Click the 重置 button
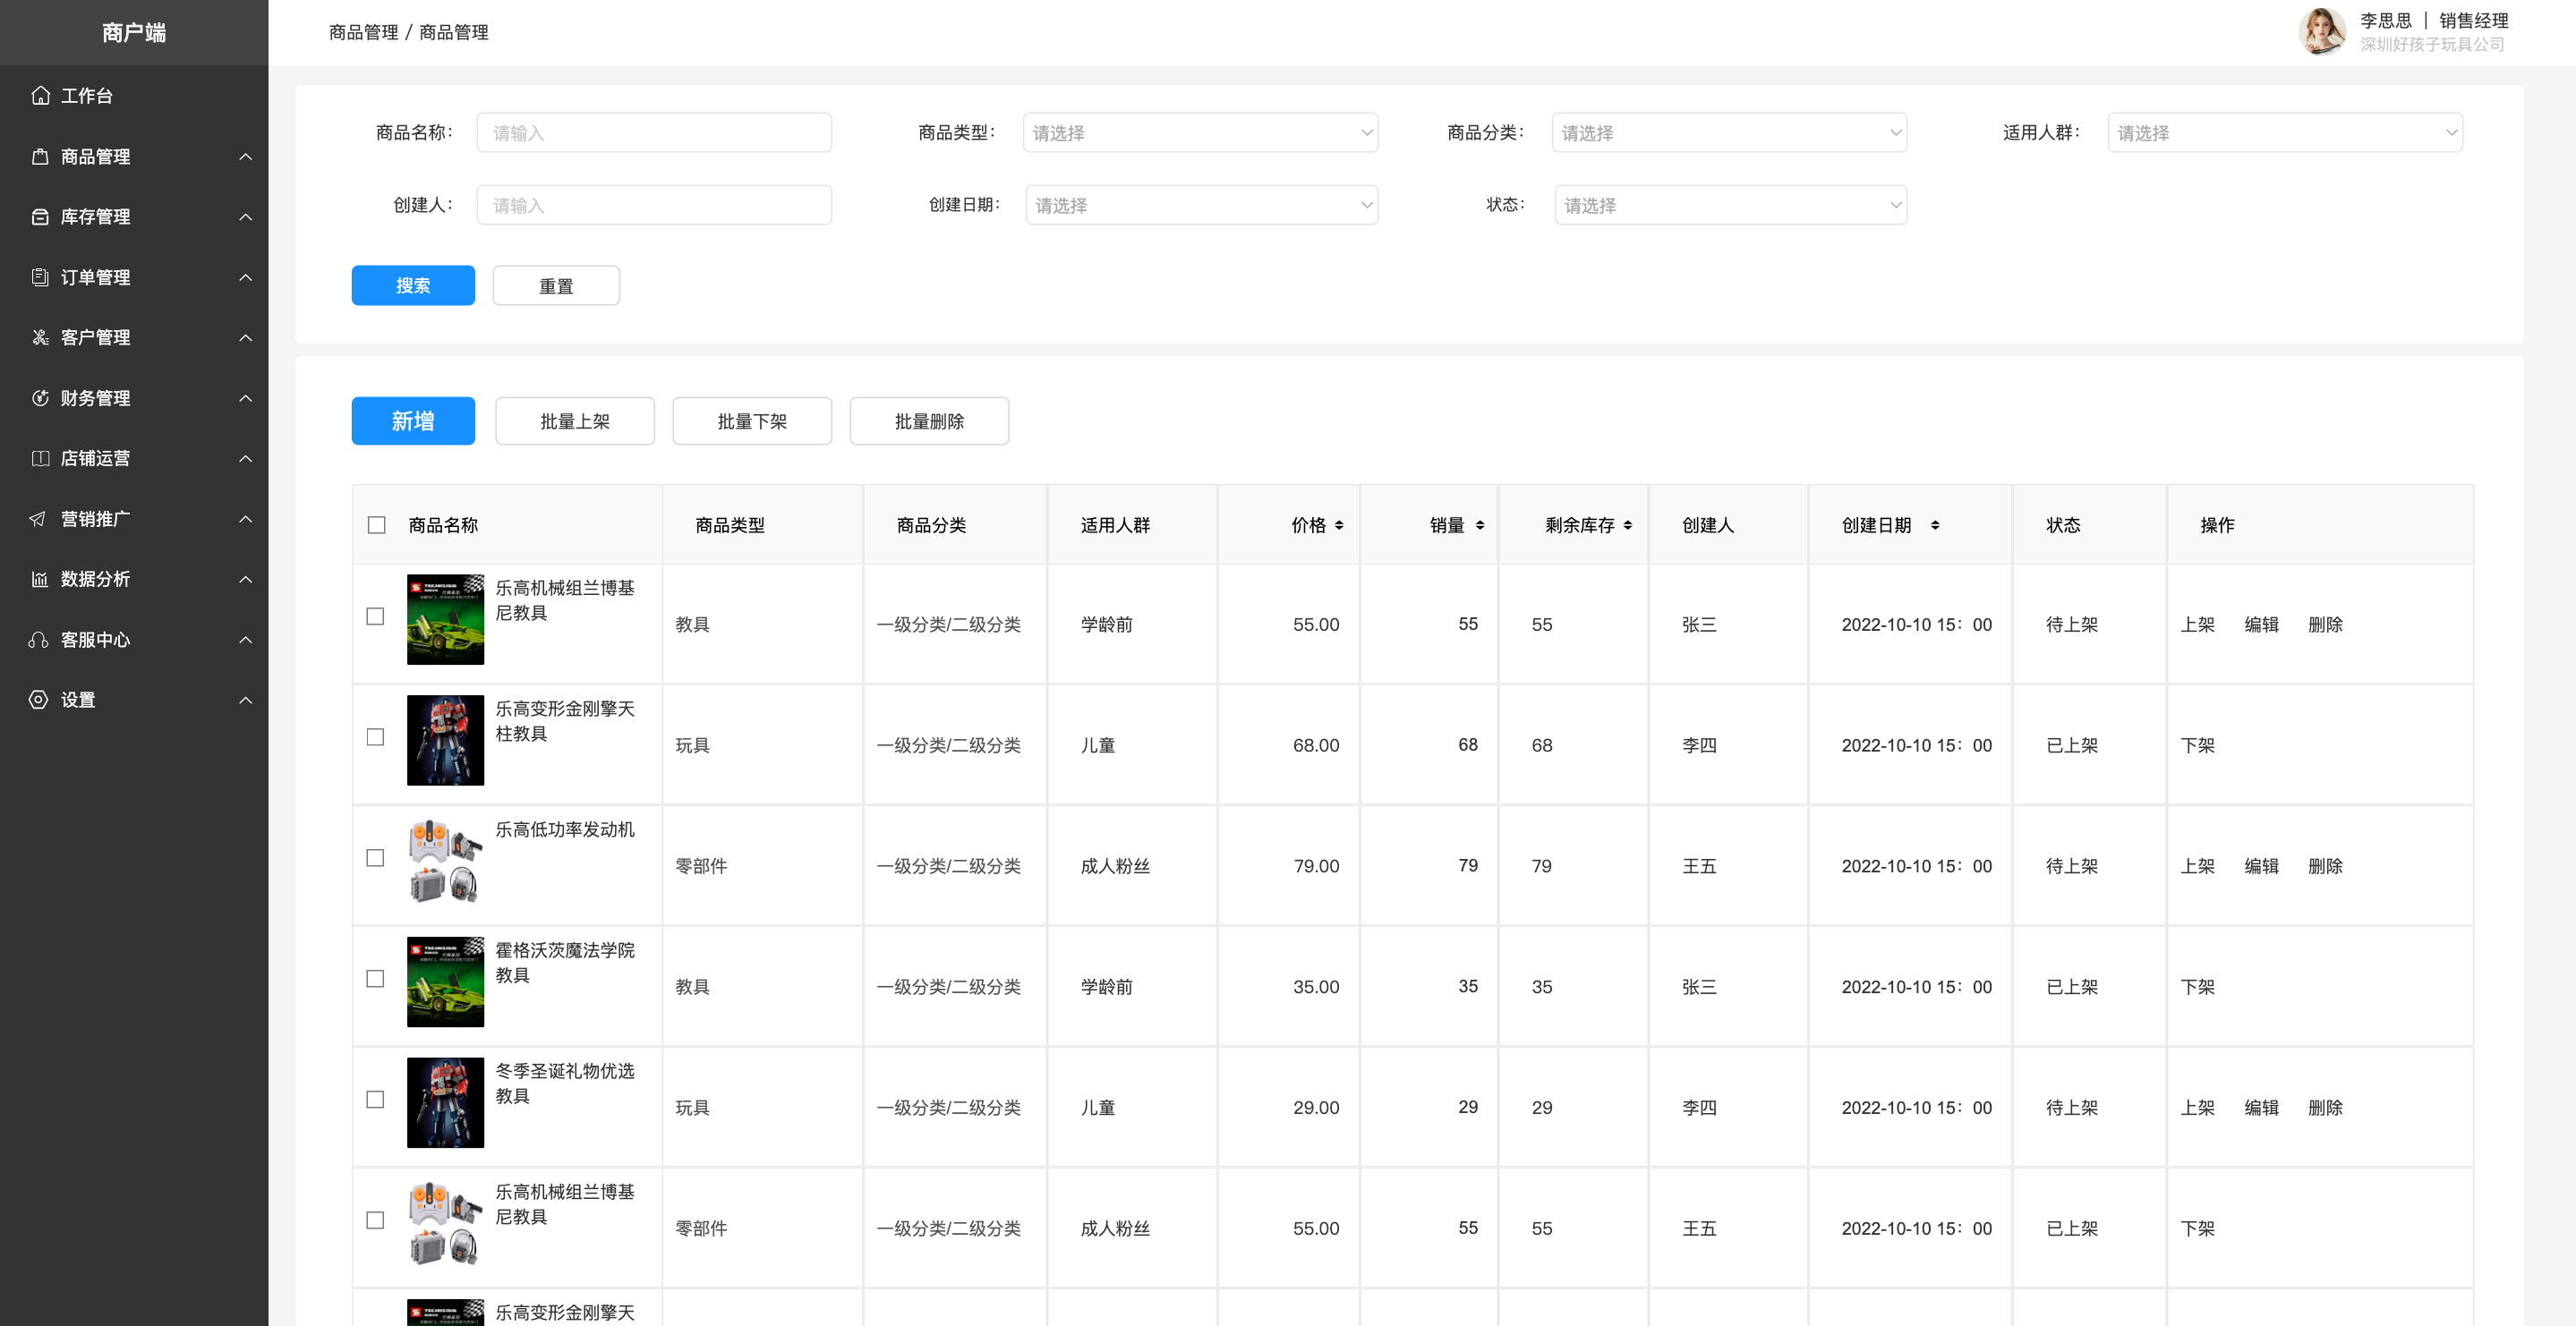The height and width of the screenshot is (1326, 2576). 556,286
